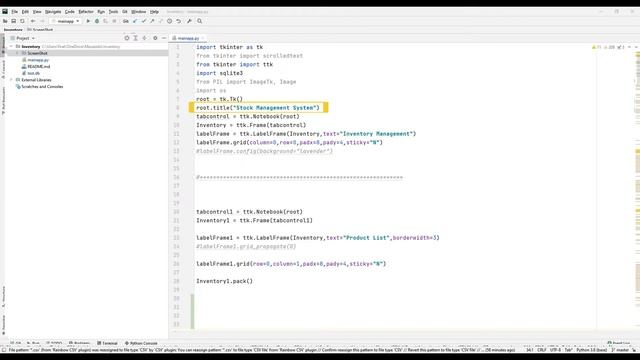Start debugging with the bug icon

[x=97, y=21]
